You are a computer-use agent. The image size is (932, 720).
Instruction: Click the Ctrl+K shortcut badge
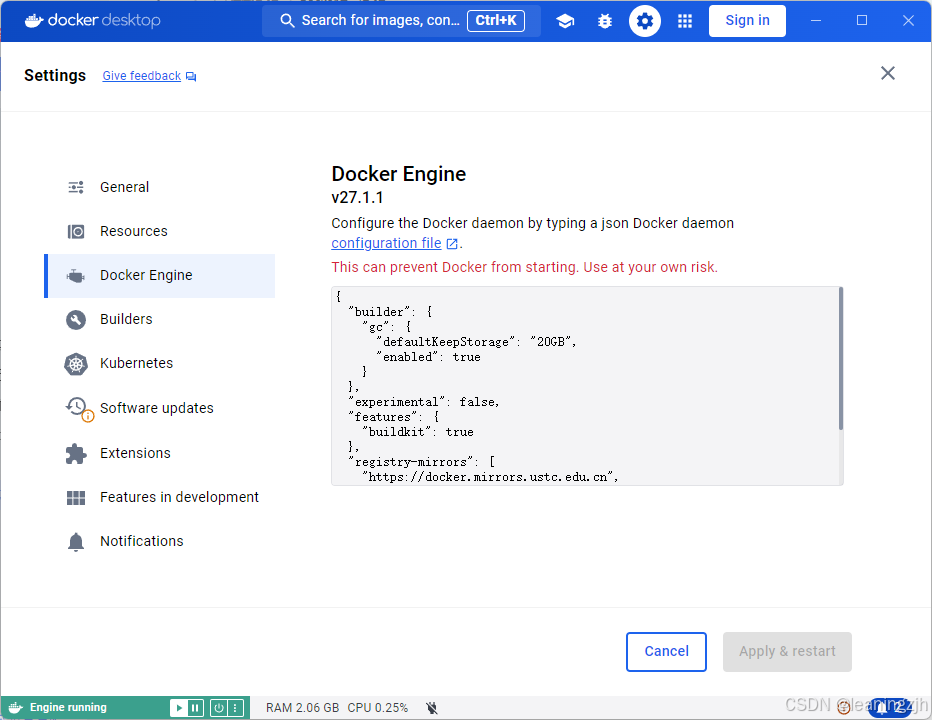point(496,21)
